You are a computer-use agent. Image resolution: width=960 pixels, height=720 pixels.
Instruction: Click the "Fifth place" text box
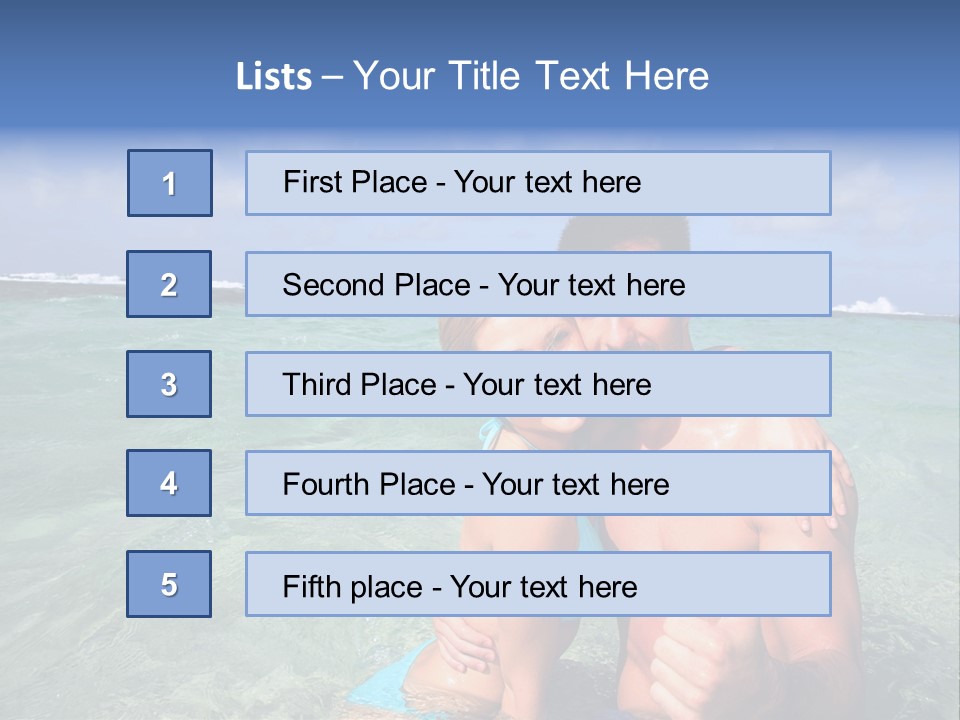[x=538, y=585]
